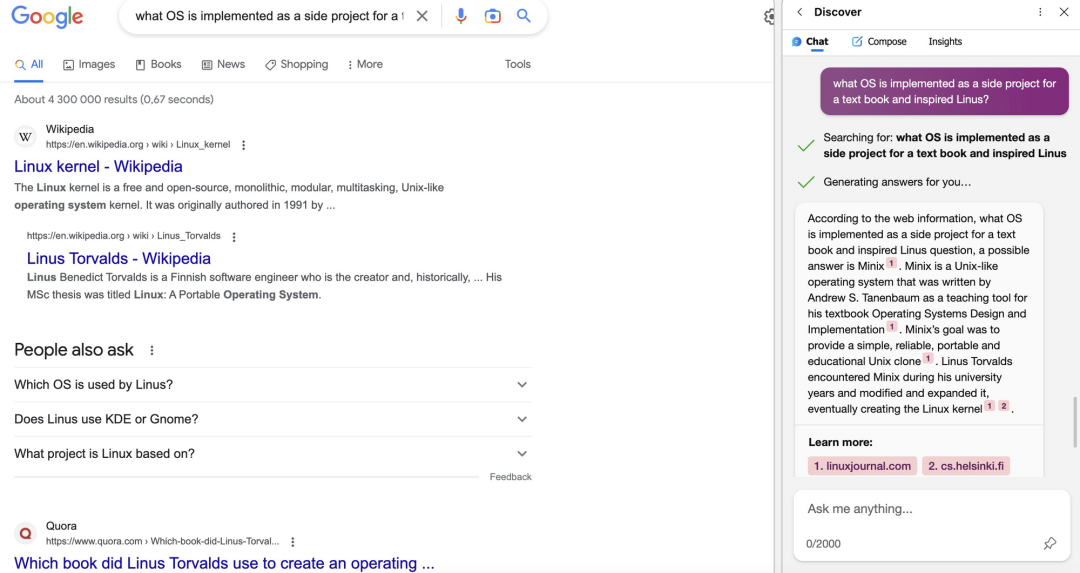Click Feedback below People also ask
This screenshot has height=573, width=1080.
pos(510,477)
